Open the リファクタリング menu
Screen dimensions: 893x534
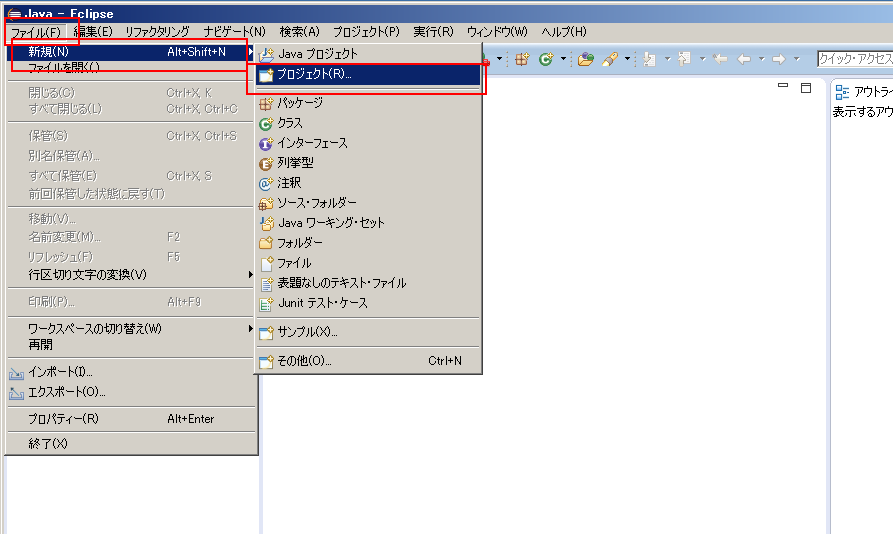157,32
